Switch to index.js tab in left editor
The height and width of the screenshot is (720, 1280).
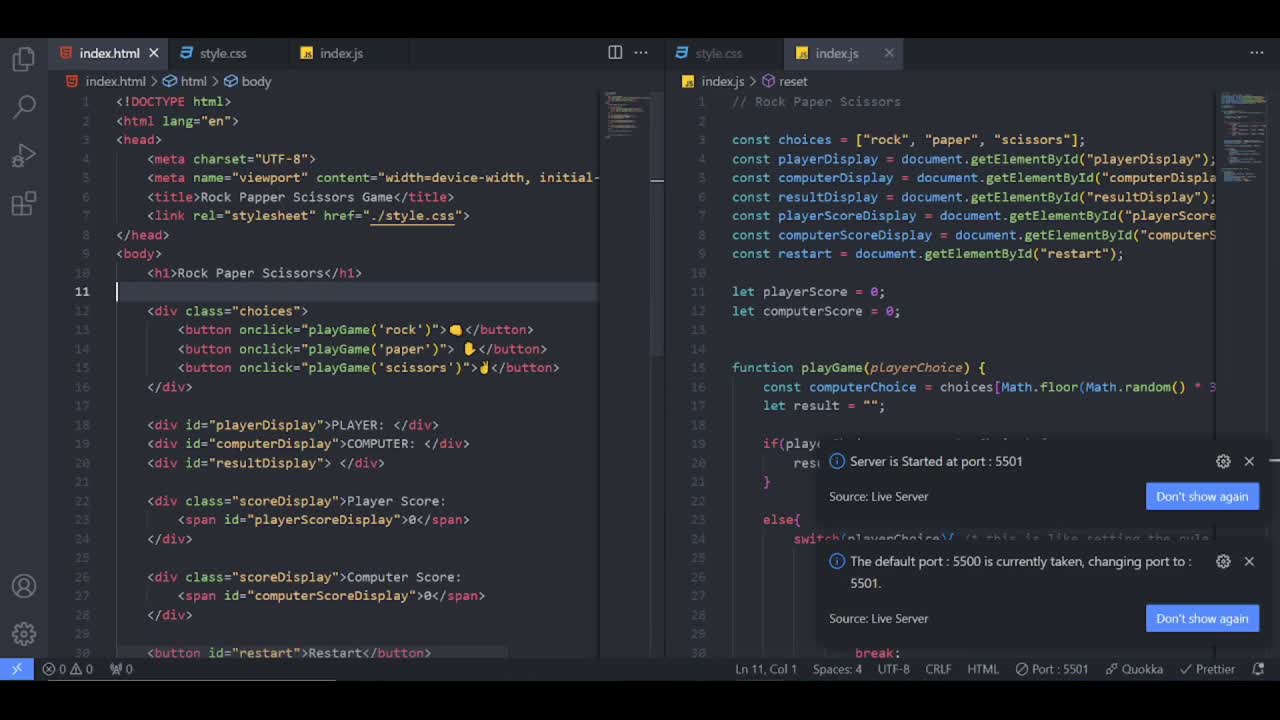(340, 53)
